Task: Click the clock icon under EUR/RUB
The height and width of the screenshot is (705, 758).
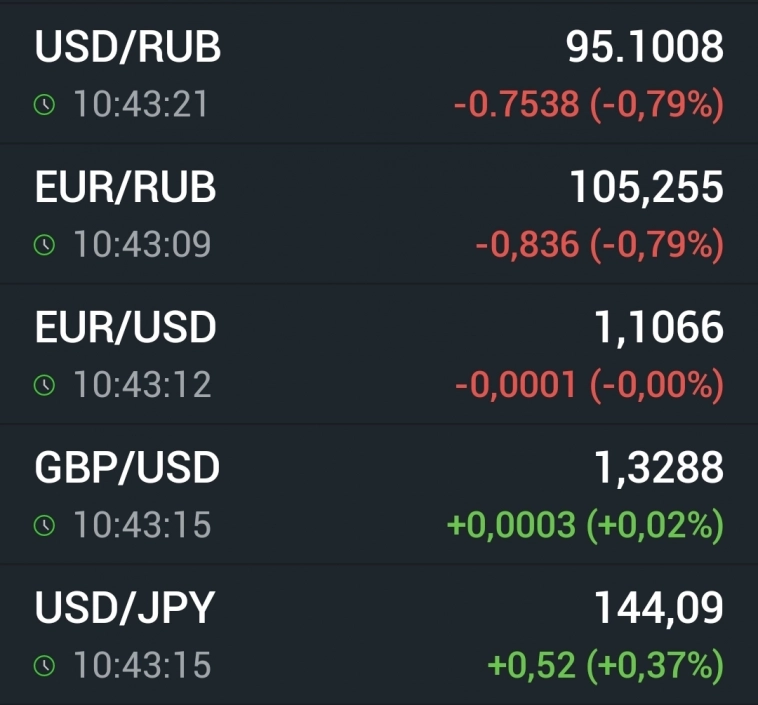Action: click(x=44, y=245)
